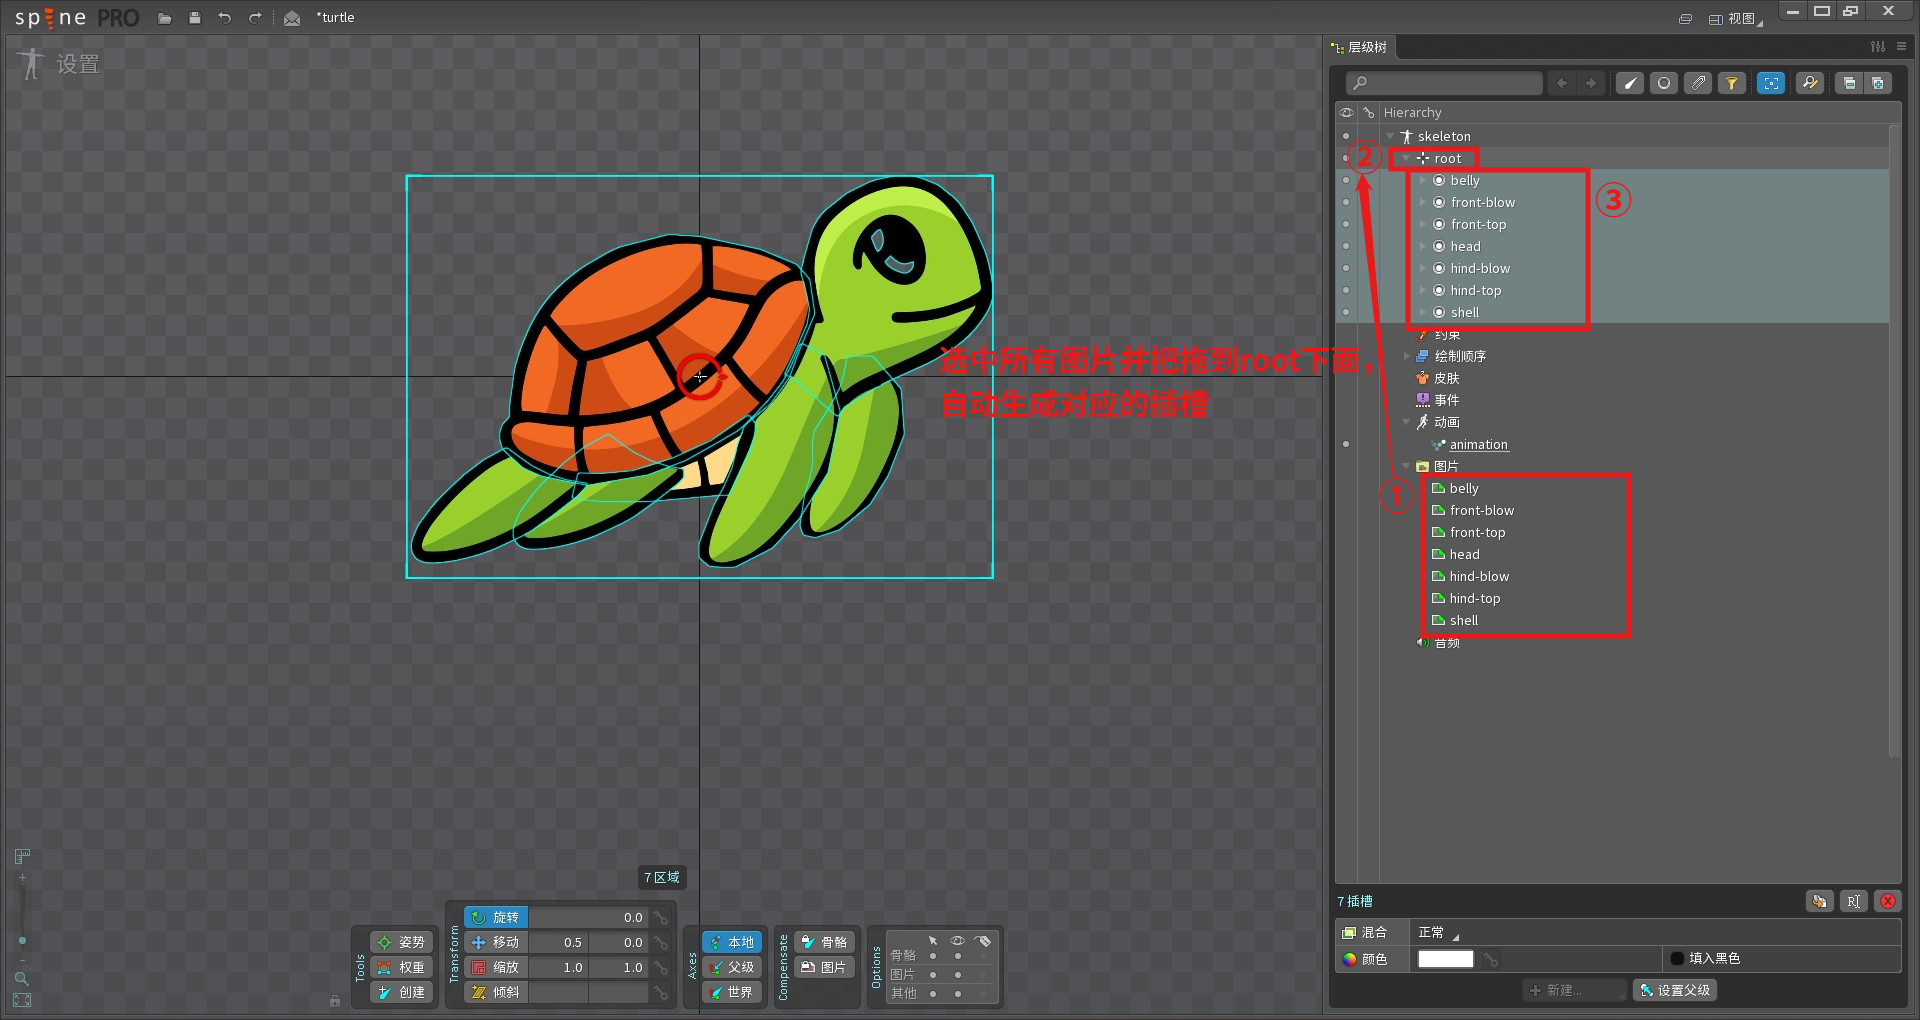Click the key icon on the move row
The height and width of the screenshot is (1020, 1920).
pos(660,942)
